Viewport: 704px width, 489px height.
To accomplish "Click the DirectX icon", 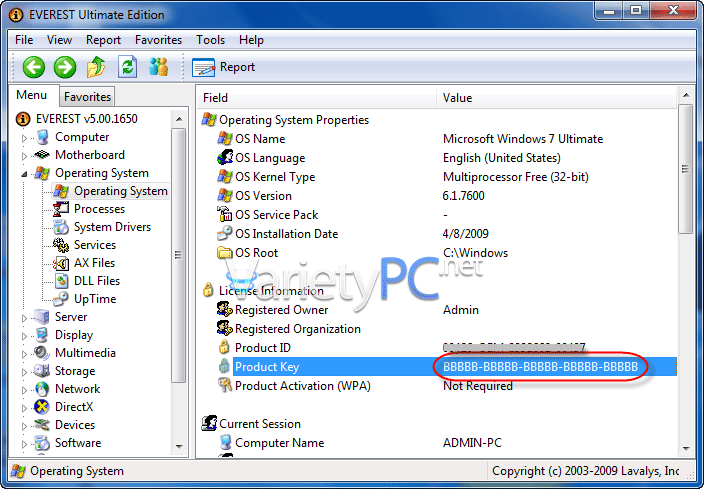I will tap(42, 407).
